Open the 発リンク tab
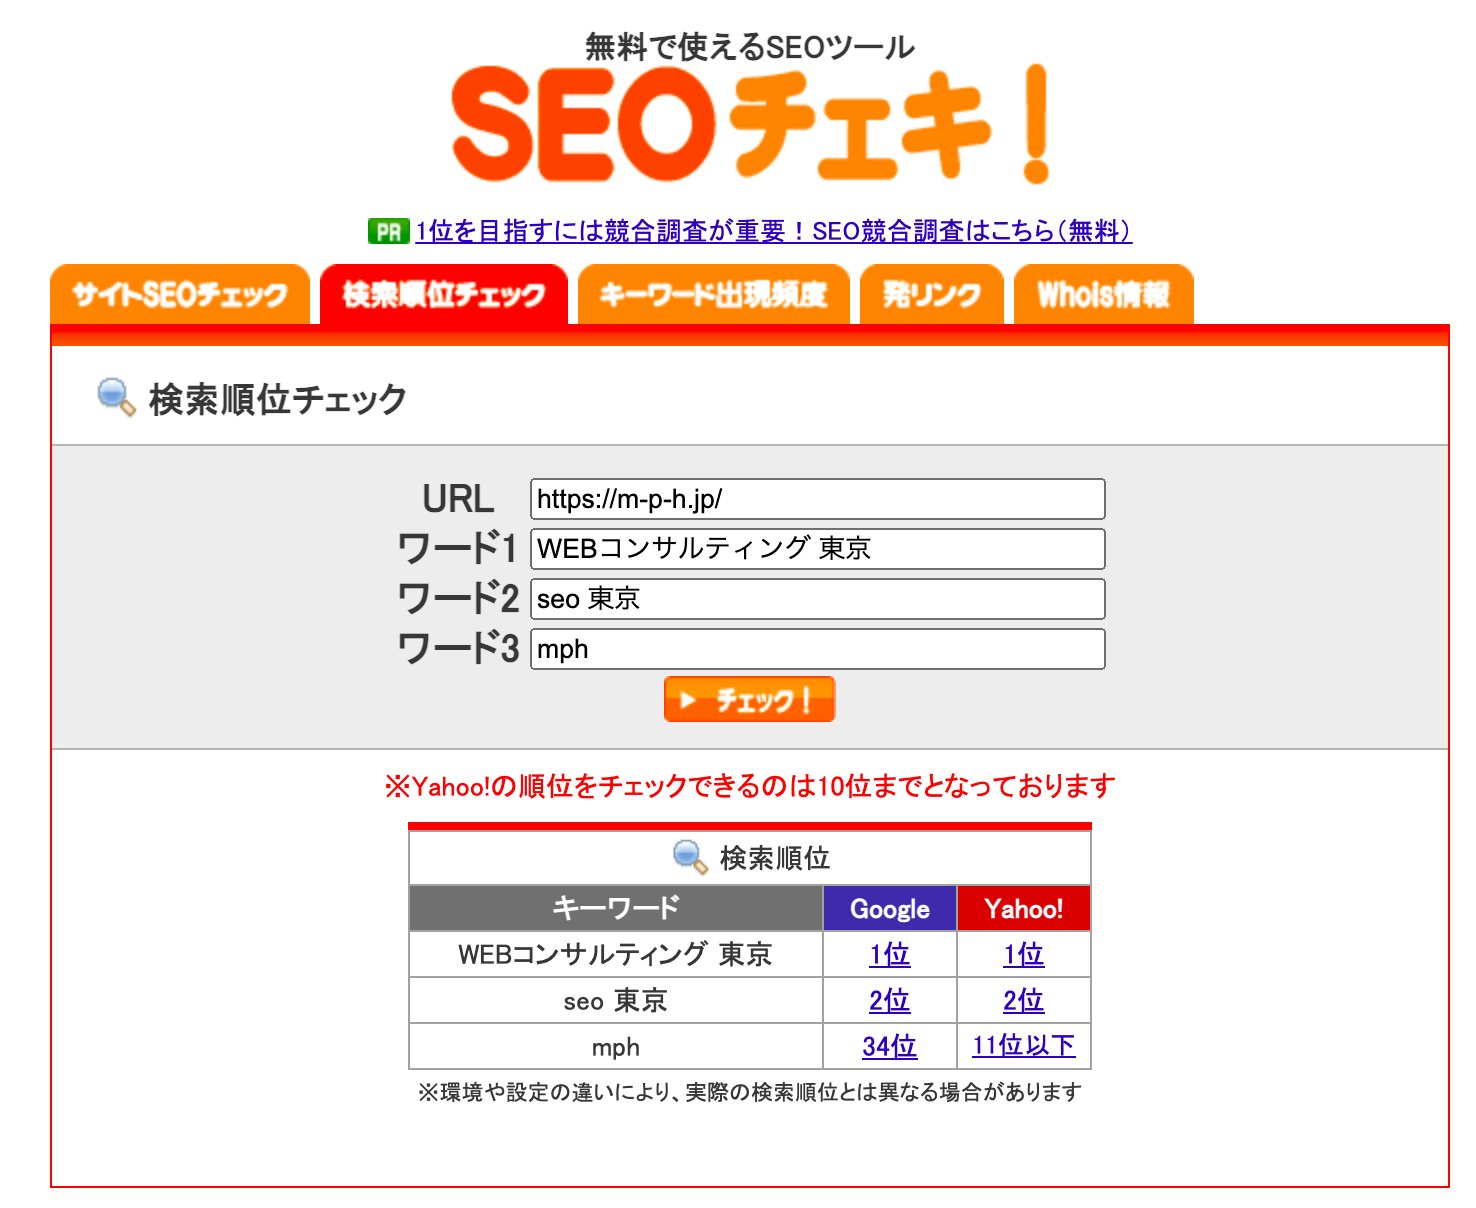 (x=932, y=294)
